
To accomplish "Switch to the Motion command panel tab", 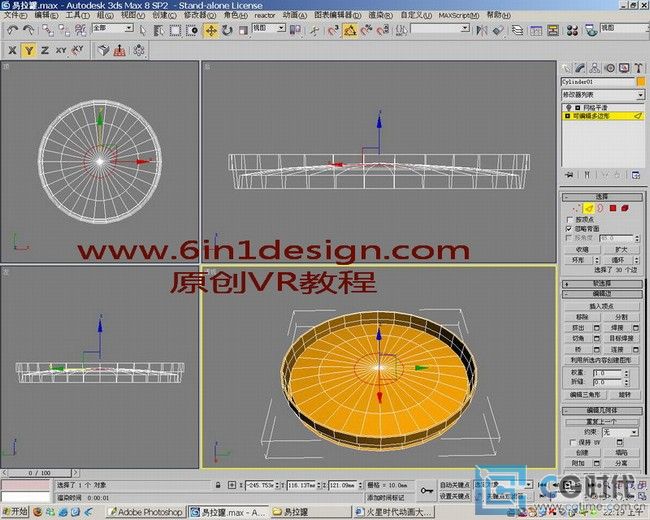I will point(609,68).
